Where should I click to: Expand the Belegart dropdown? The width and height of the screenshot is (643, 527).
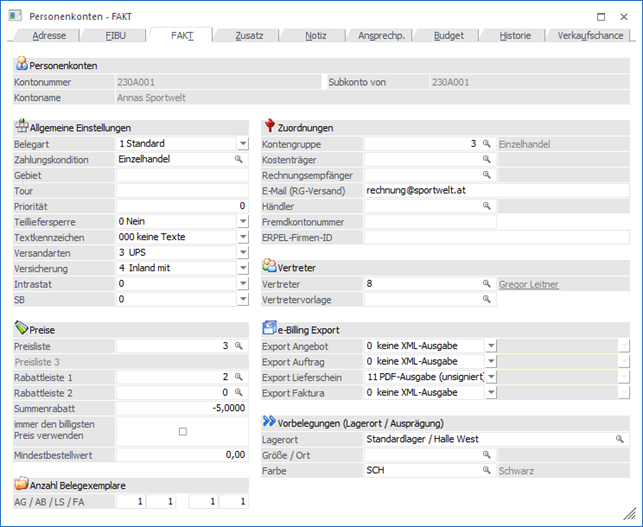(242, 144)
